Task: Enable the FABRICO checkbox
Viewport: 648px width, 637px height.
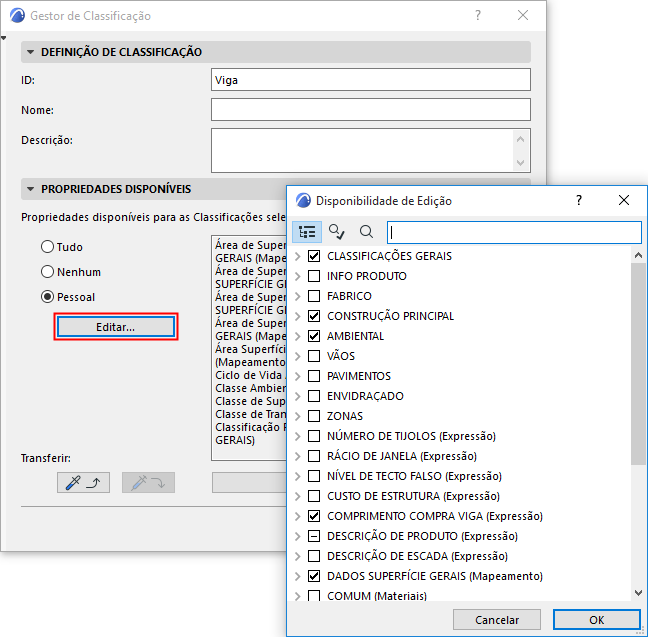Action: 314,296
